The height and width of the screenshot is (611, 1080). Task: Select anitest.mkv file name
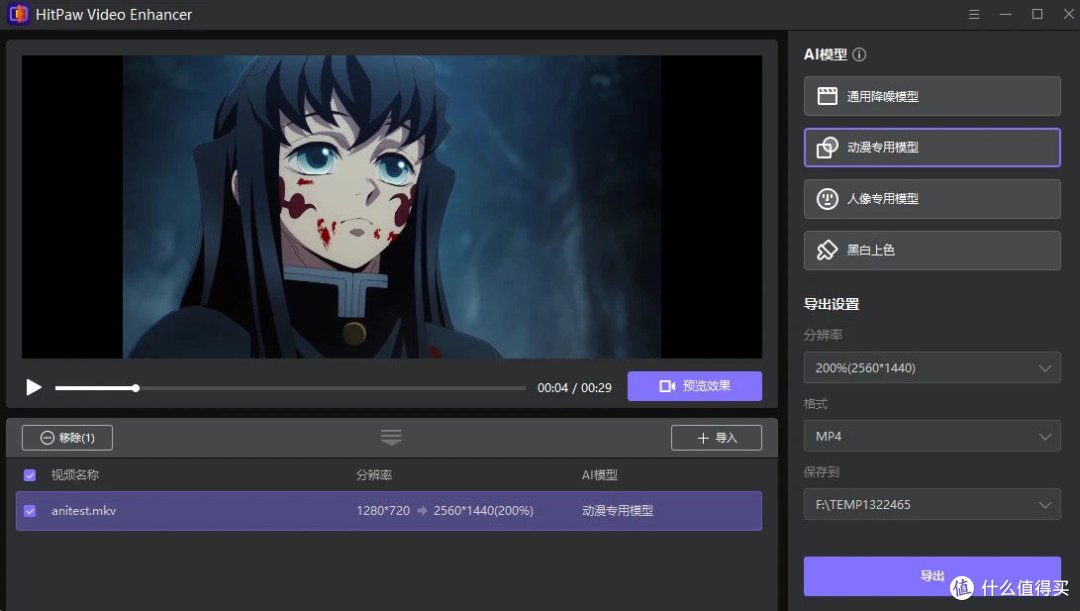(x=83, y=511)
